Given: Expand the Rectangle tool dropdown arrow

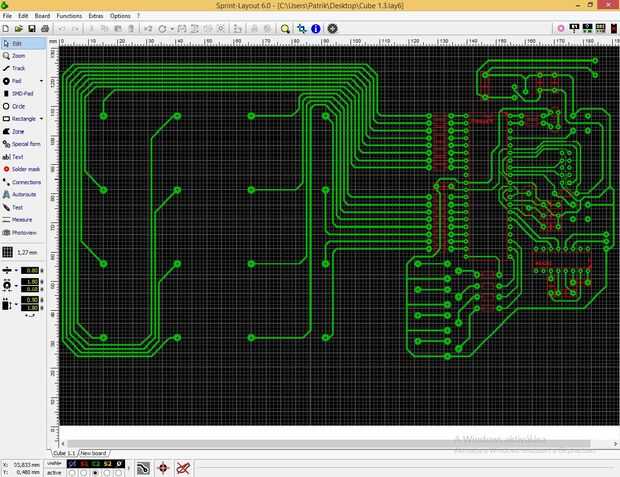Looking at the screenshot, I should (x=42, y=119).
